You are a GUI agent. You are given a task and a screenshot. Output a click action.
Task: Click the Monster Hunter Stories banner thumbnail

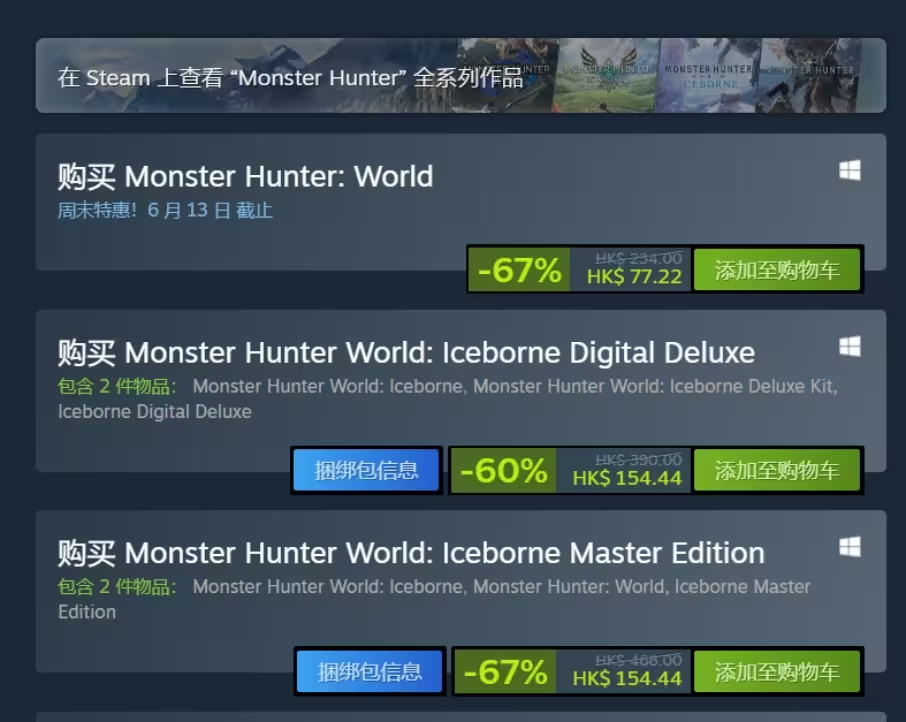[x=607, y=76]
